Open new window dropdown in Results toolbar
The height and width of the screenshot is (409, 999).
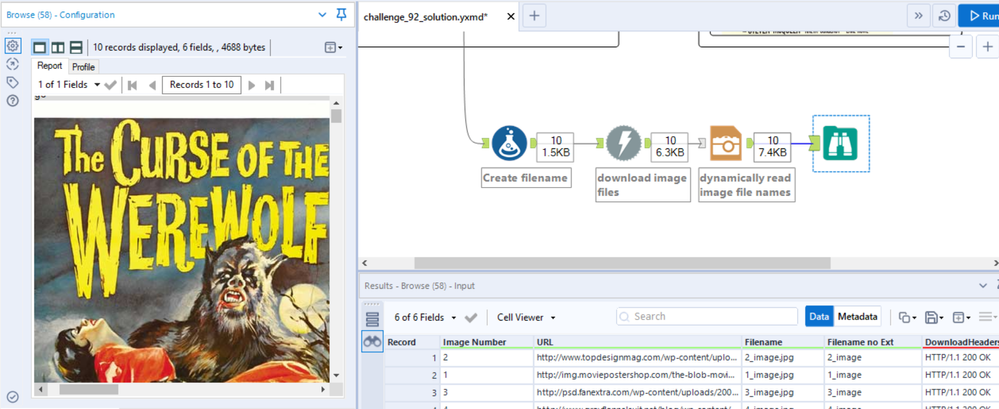[x=960, y=317]
